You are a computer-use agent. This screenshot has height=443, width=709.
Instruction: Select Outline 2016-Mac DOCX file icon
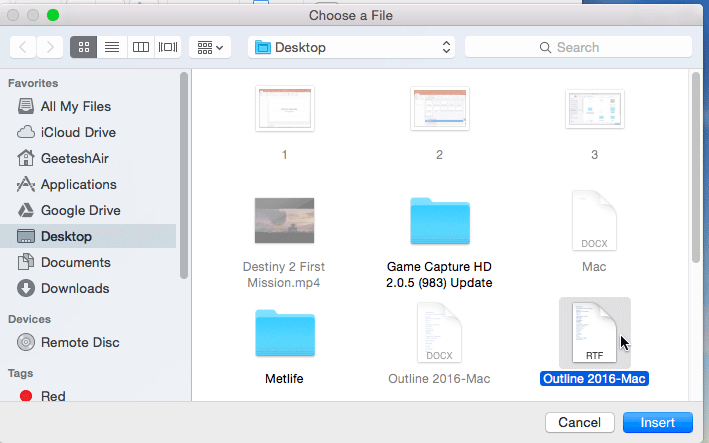tap(439, 333)
